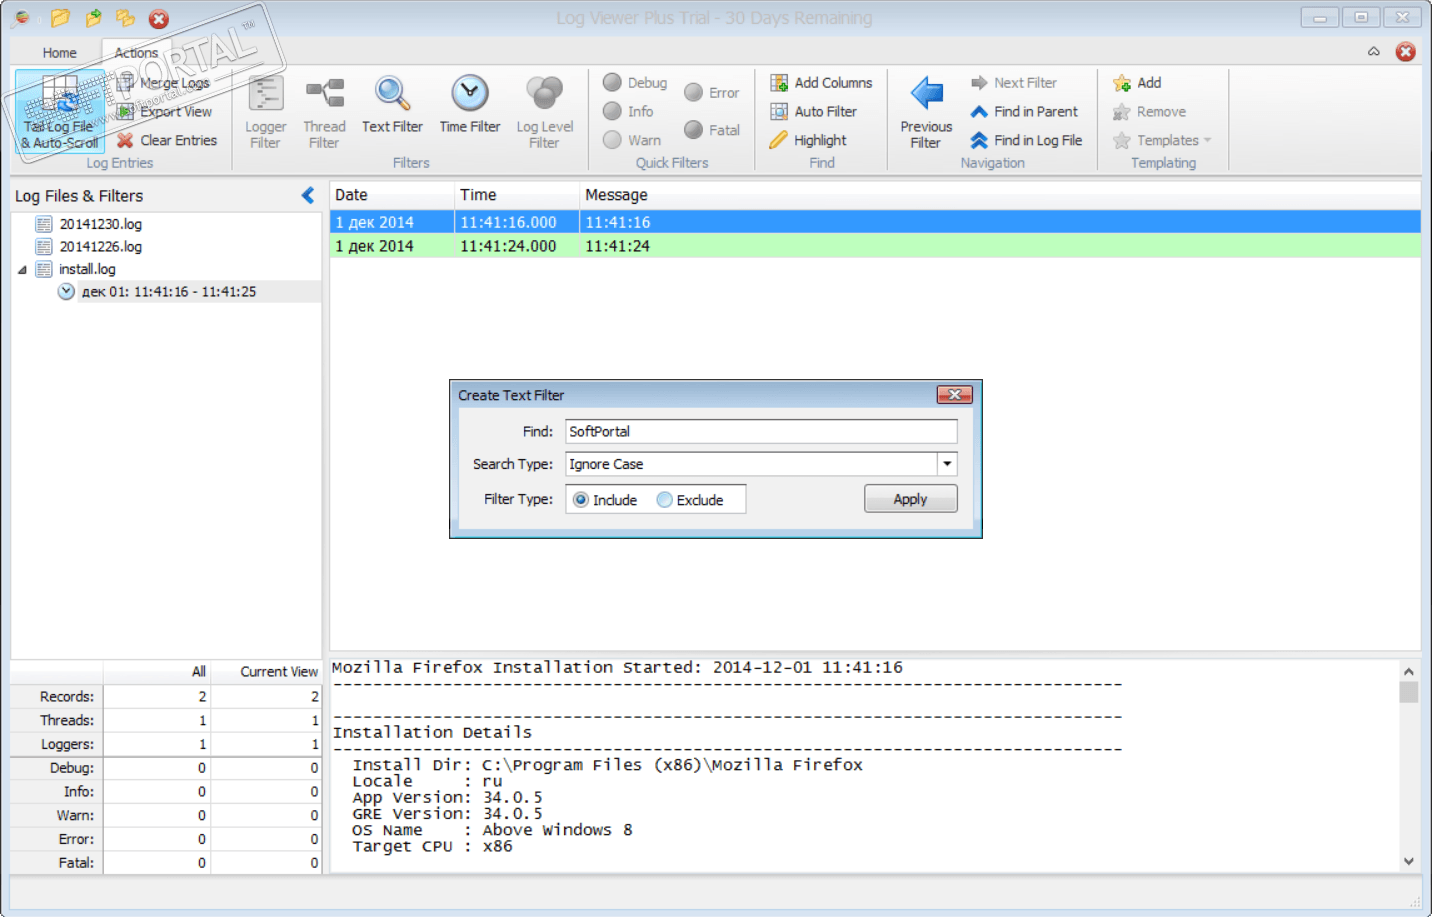Sort by the Date column header
The width and height of the screenshot is (1432, 917).
(392, 195)
